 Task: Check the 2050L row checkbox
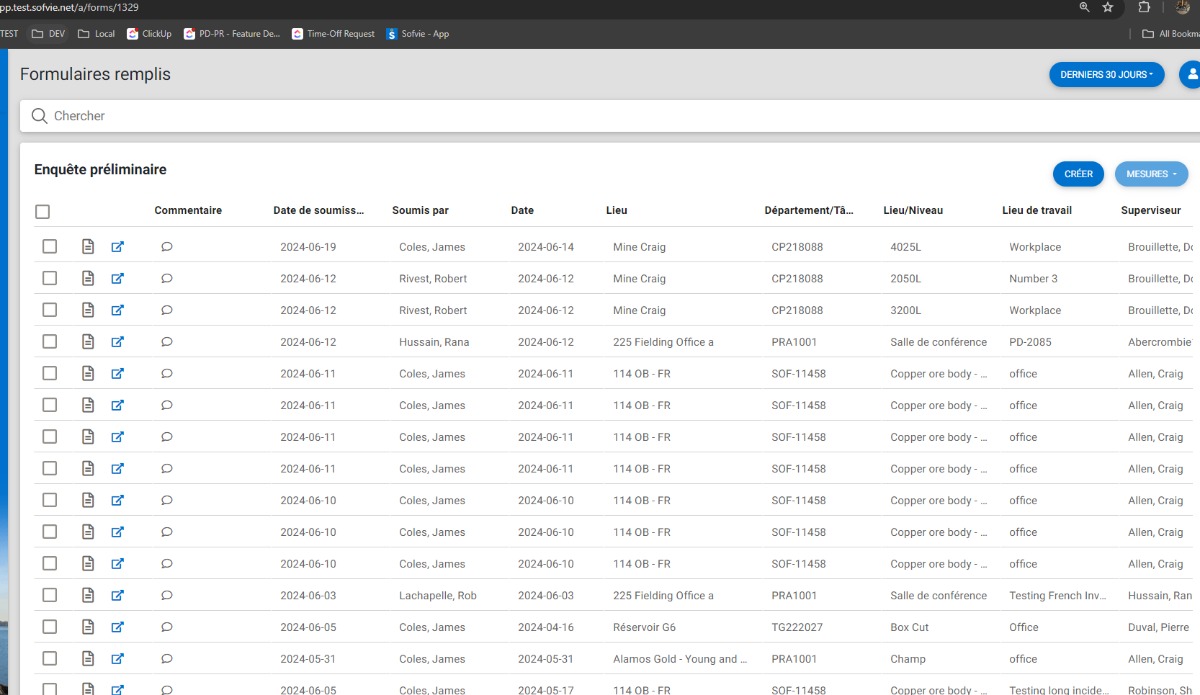(50, 279)
